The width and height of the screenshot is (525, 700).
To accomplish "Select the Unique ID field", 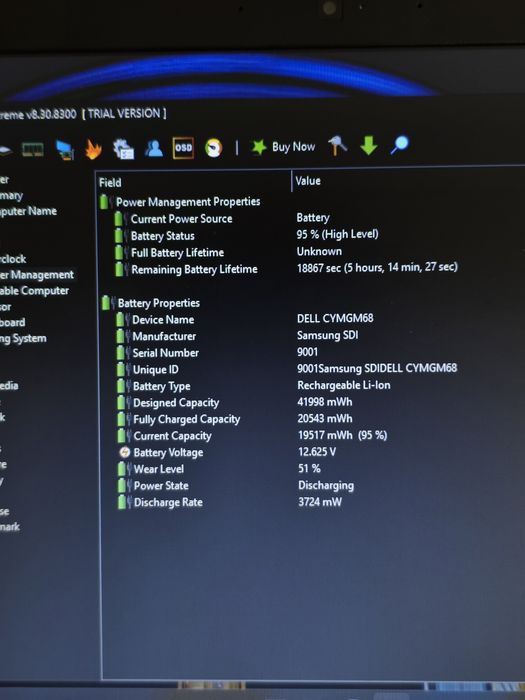I will [x=155, y=370].
